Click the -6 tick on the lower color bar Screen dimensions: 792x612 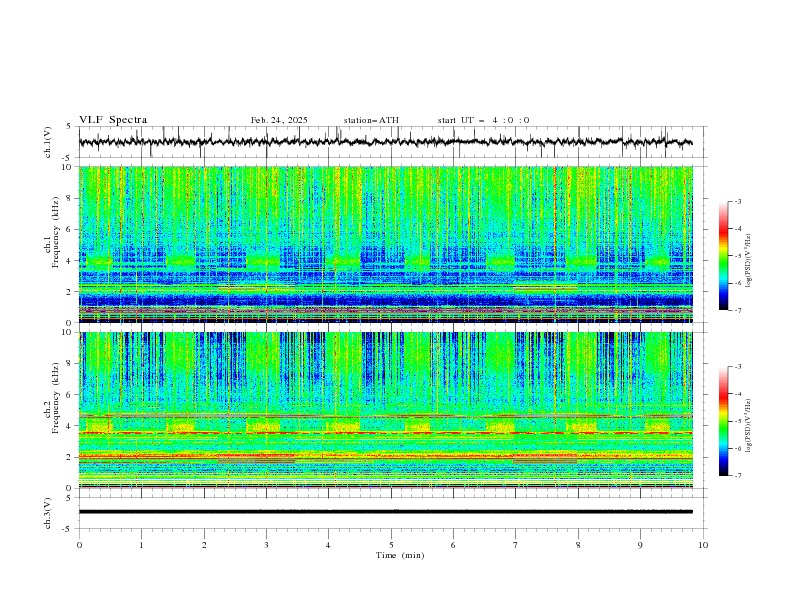click(737, 448)
